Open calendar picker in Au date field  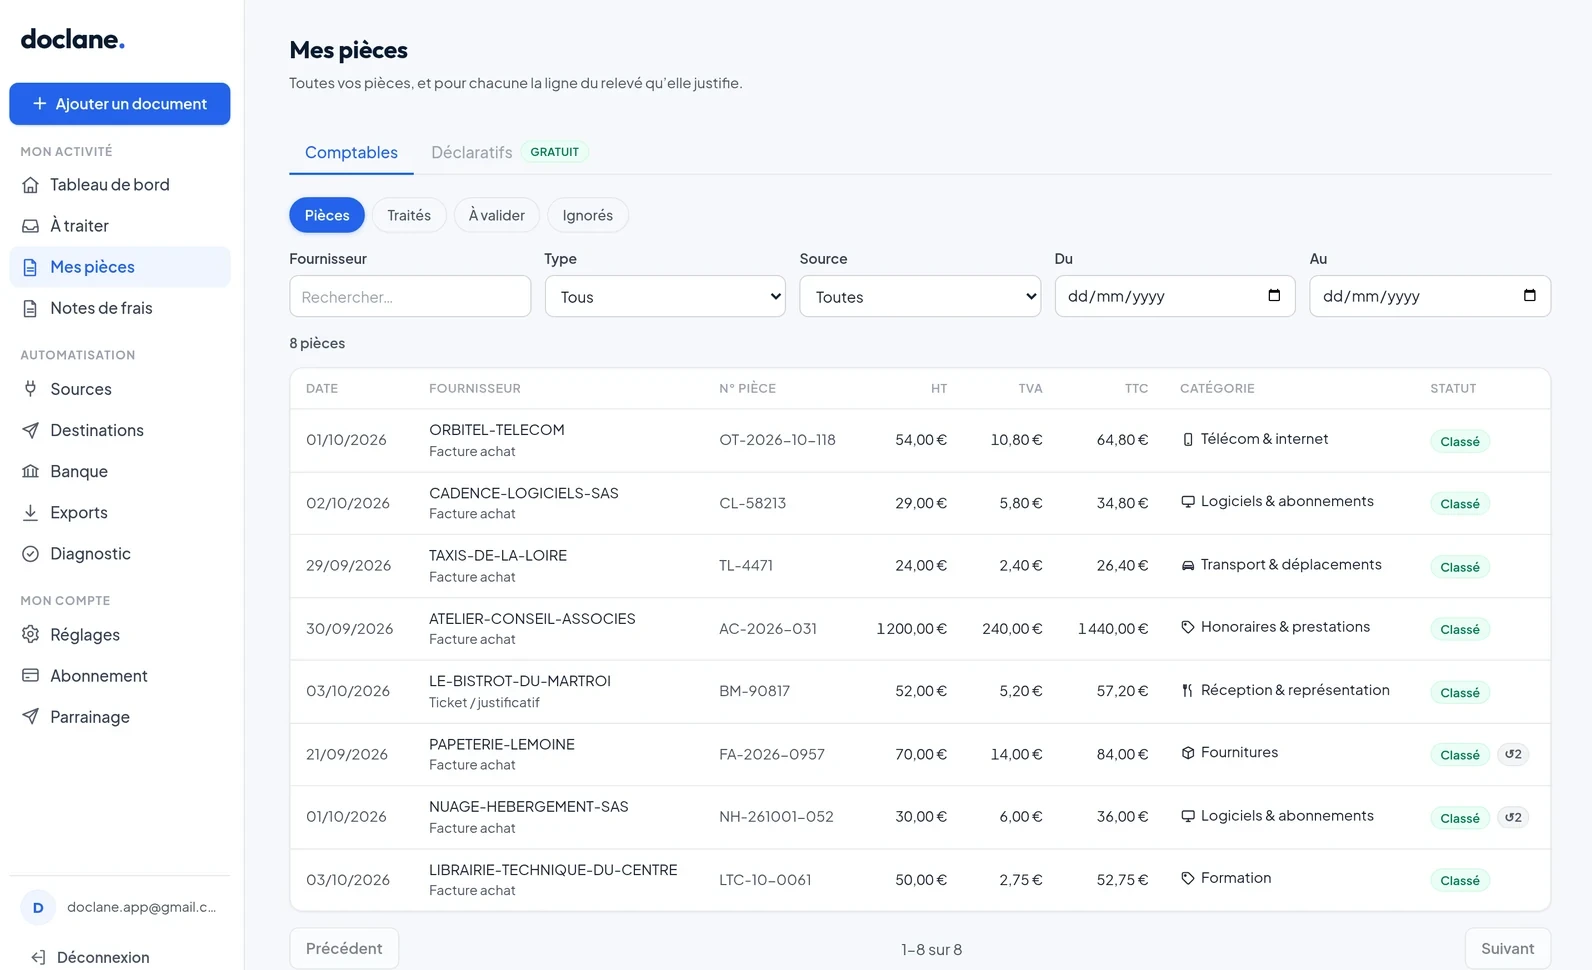(x=1529, y=296)
